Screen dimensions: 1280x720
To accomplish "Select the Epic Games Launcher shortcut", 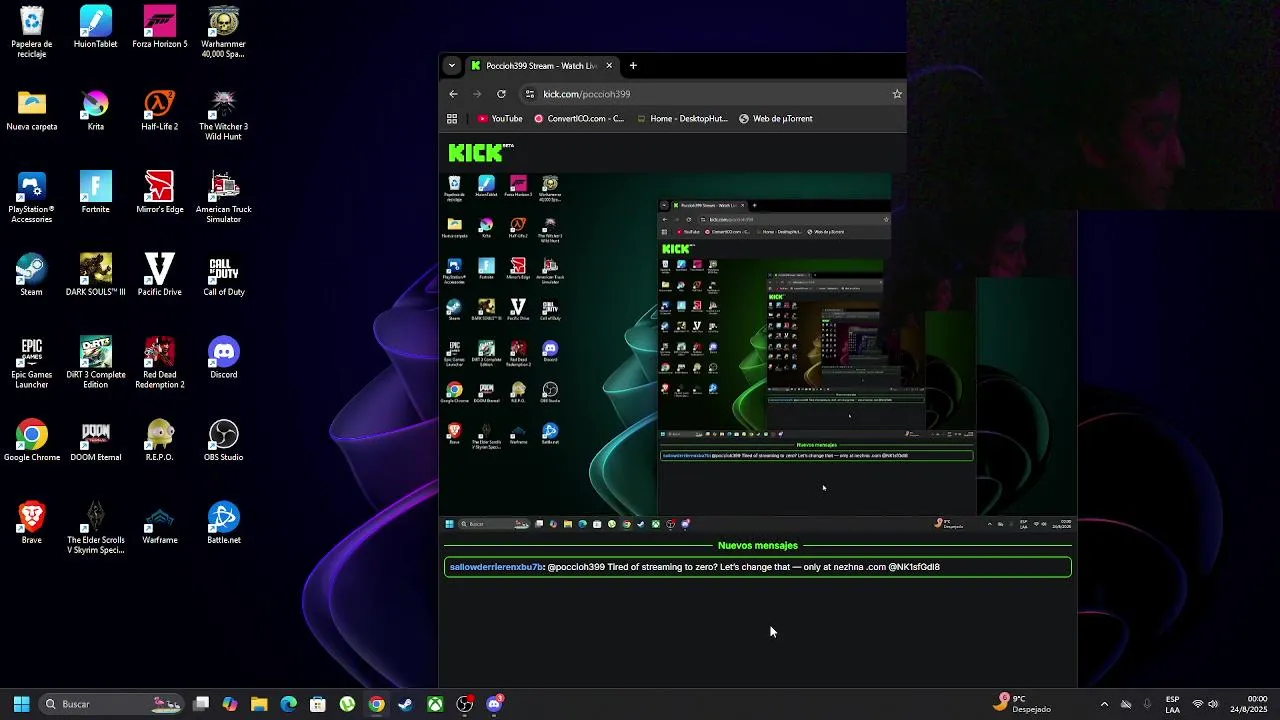I will (x=32, y=363).
